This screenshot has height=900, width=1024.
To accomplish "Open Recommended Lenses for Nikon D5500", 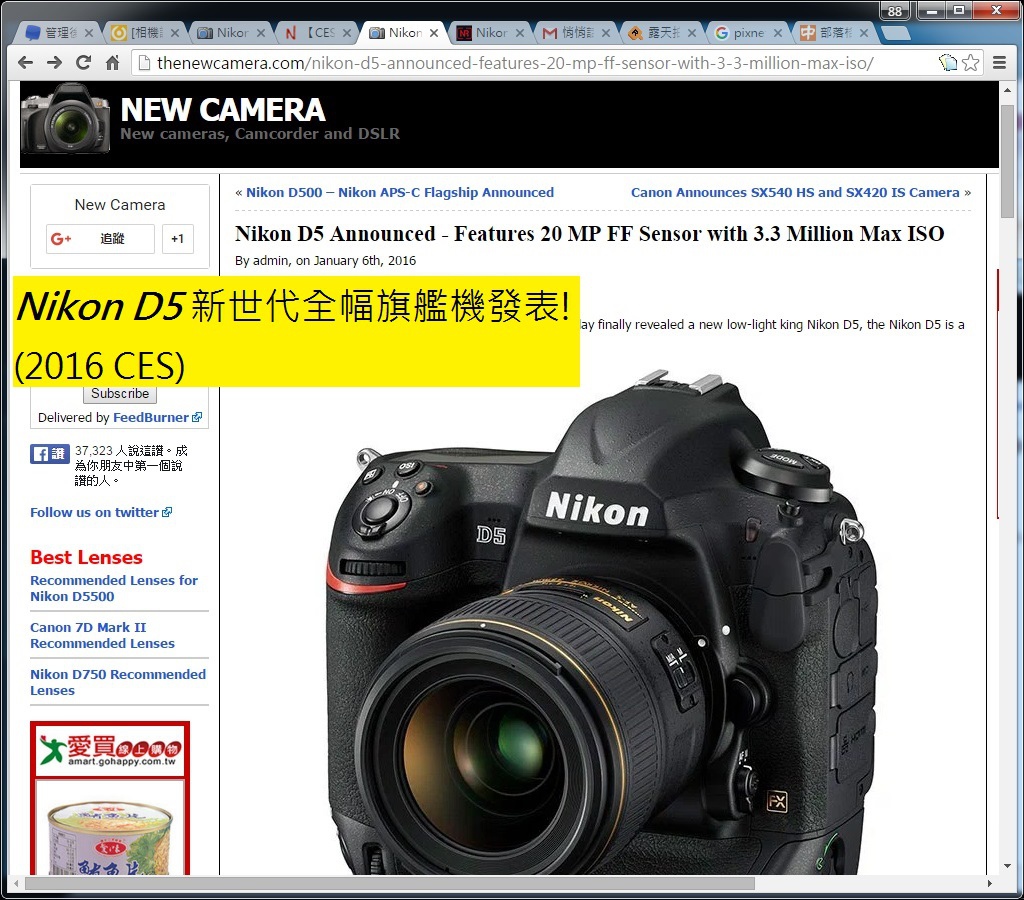I will coord(114,588).
